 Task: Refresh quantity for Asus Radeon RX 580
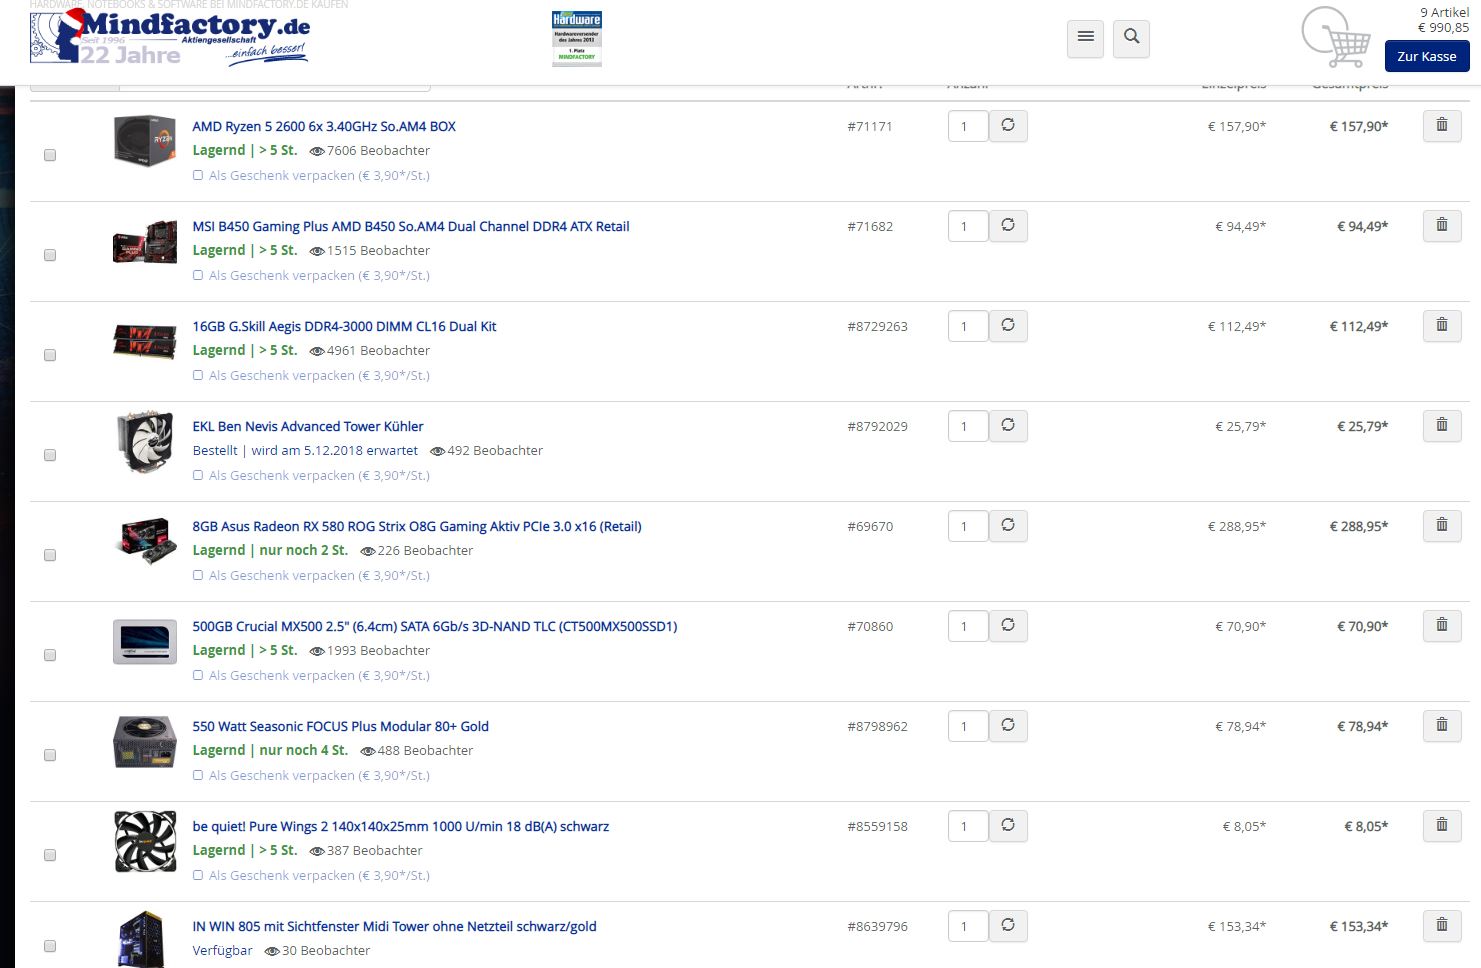pyautogui.click(x=1008, y=525)
